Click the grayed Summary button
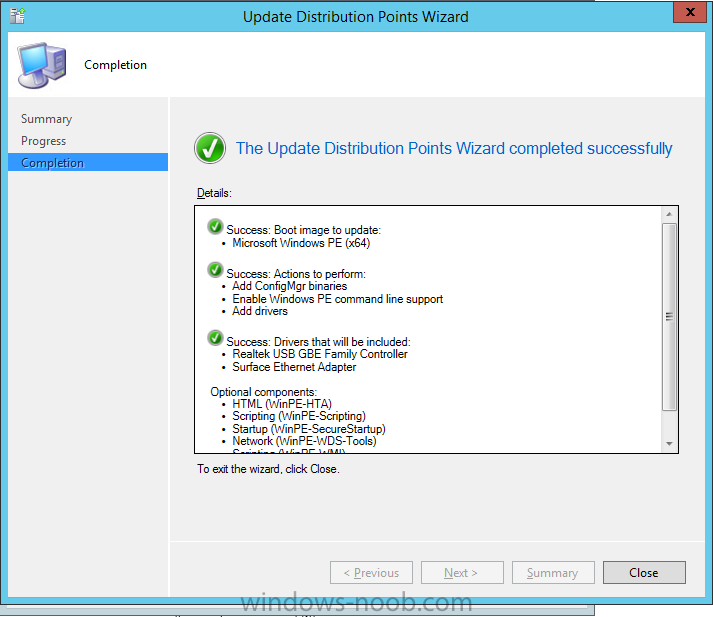Screen dimensions: 713x617 tap(553, 572)
